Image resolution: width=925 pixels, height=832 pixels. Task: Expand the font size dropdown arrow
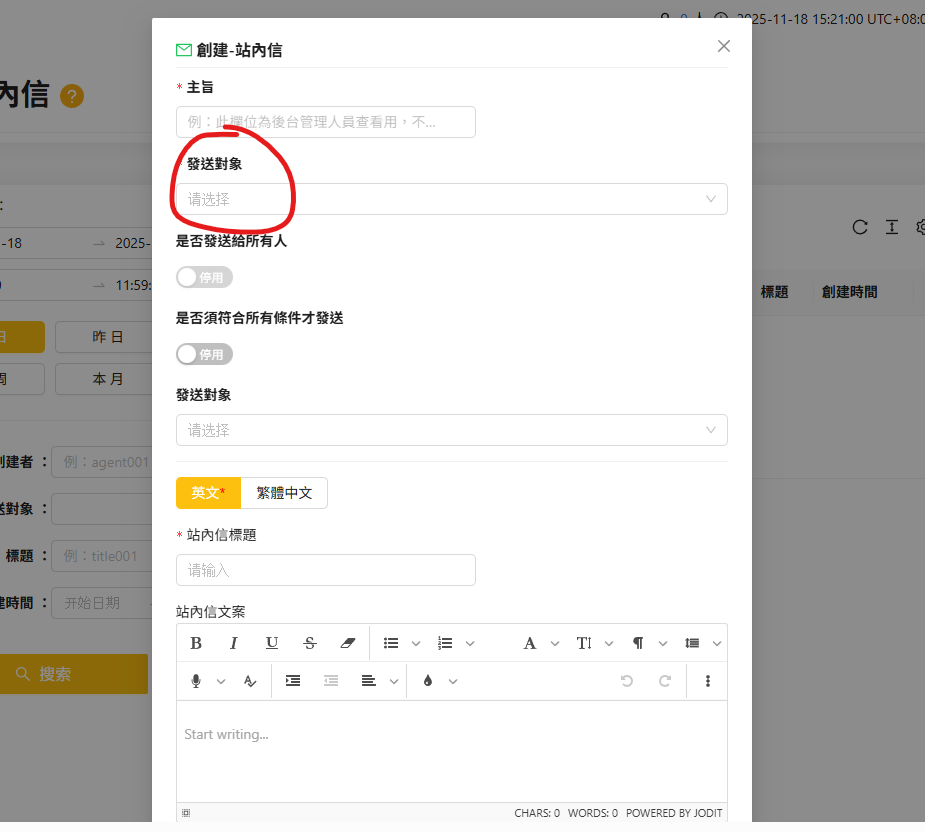tap(609, 643)
